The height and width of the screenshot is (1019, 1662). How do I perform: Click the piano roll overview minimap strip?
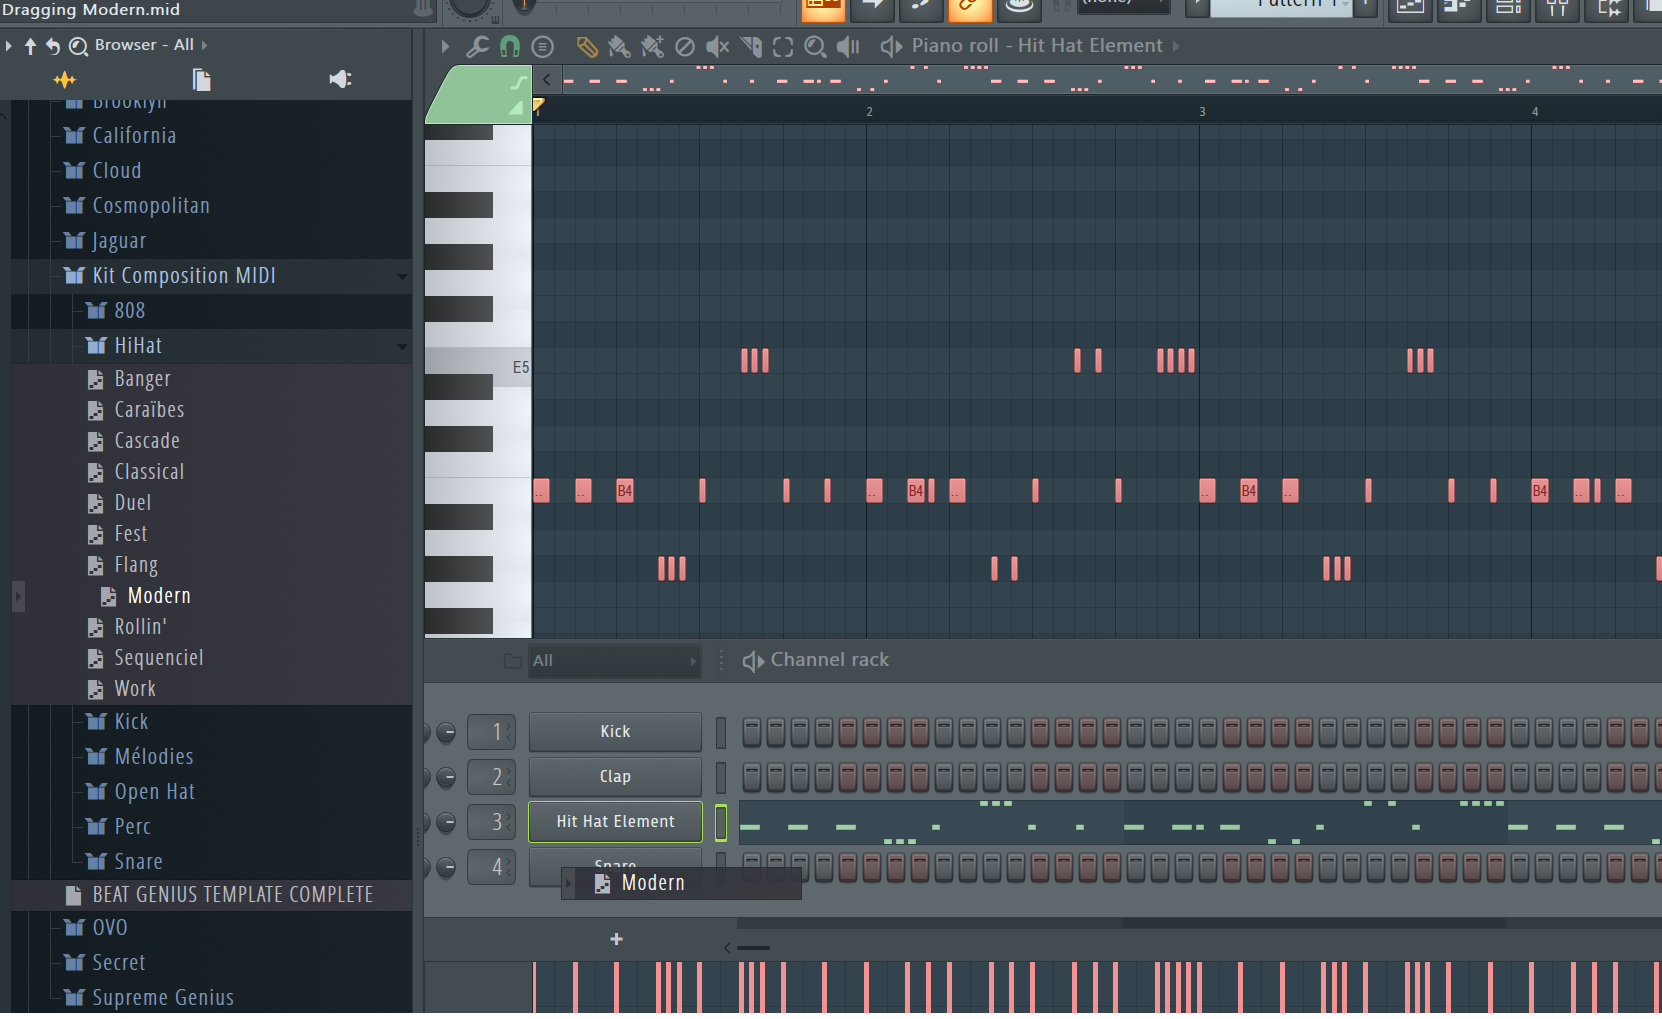(x=1110, y=80)
